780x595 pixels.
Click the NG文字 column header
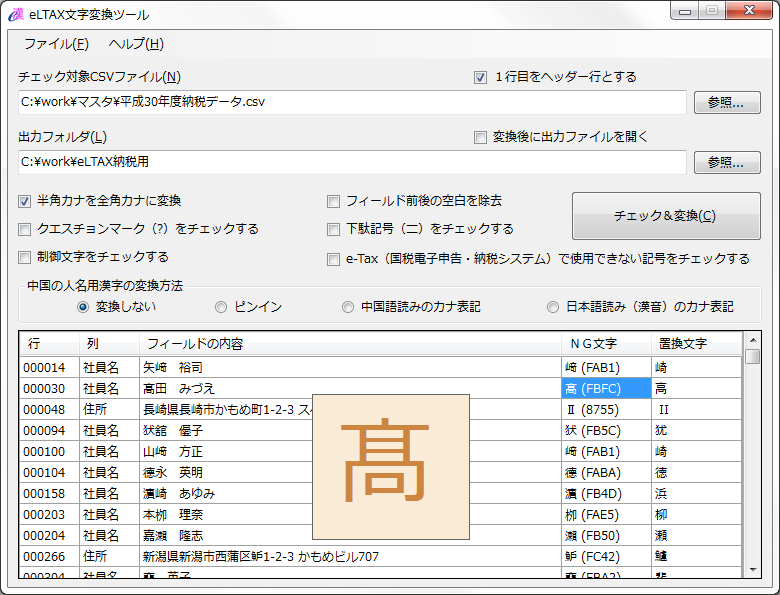606,343
